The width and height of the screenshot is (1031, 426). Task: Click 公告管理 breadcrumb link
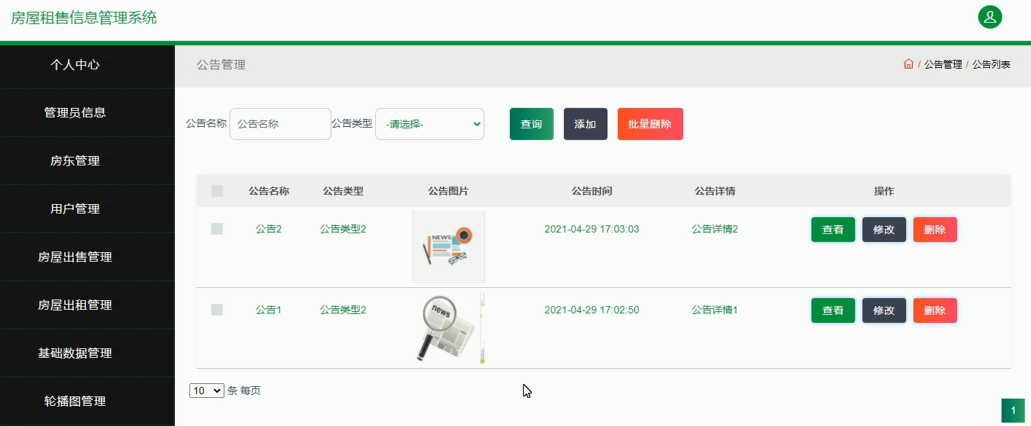pyautogui.click(x=943, y=64)
